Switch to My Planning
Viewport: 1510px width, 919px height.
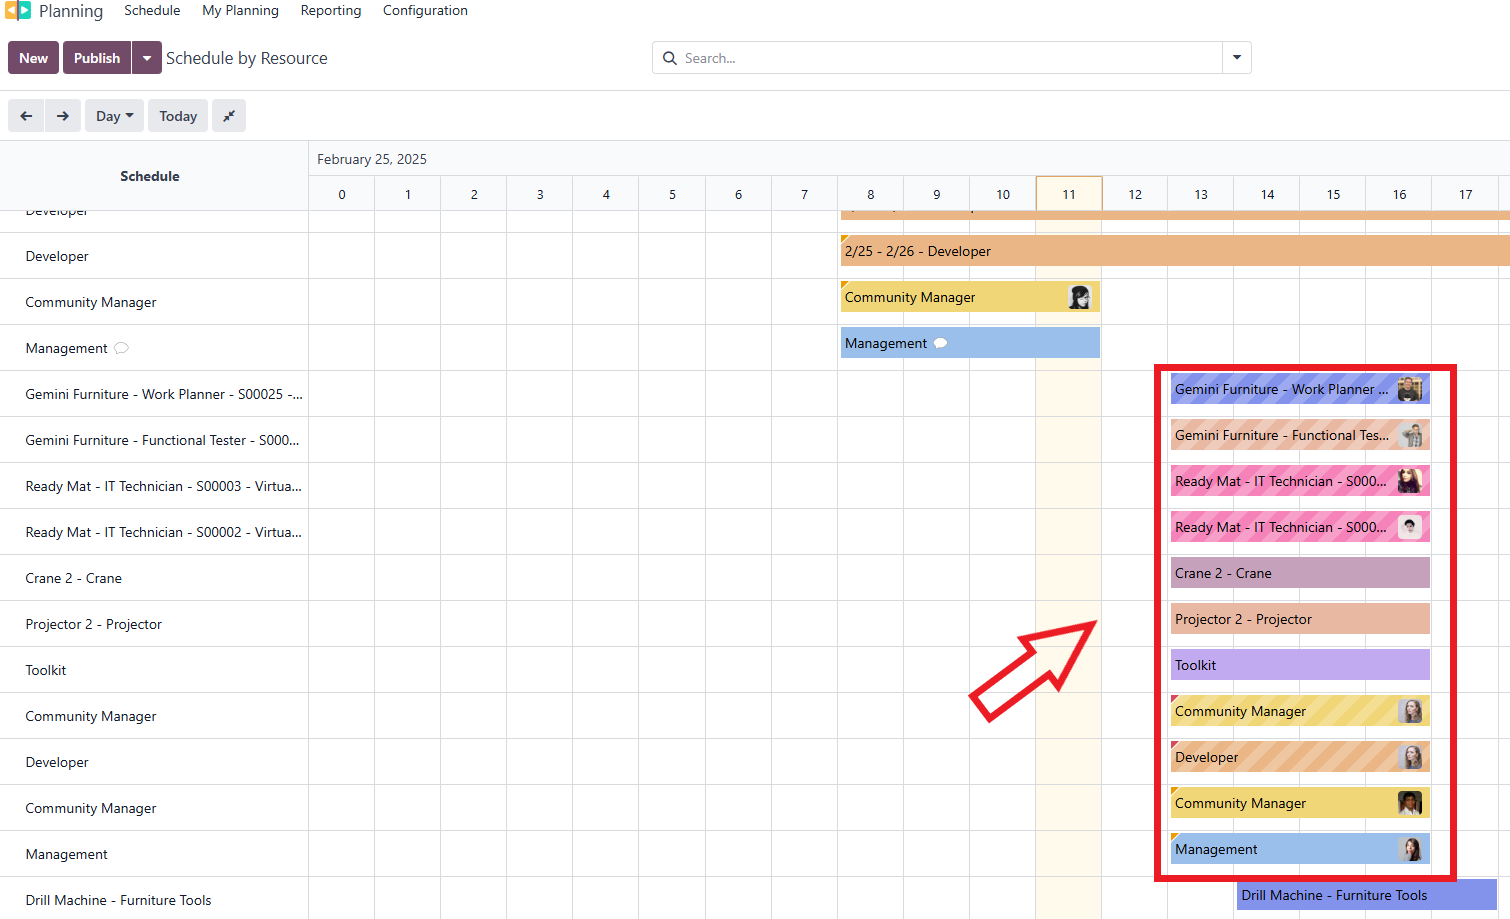click(240, 11)
